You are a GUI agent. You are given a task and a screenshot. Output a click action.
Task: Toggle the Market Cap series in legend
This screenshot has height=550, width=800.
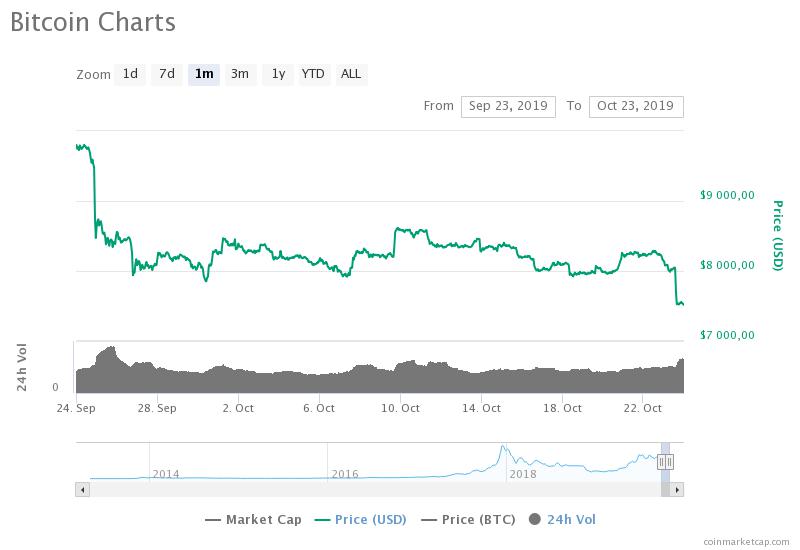253,519
